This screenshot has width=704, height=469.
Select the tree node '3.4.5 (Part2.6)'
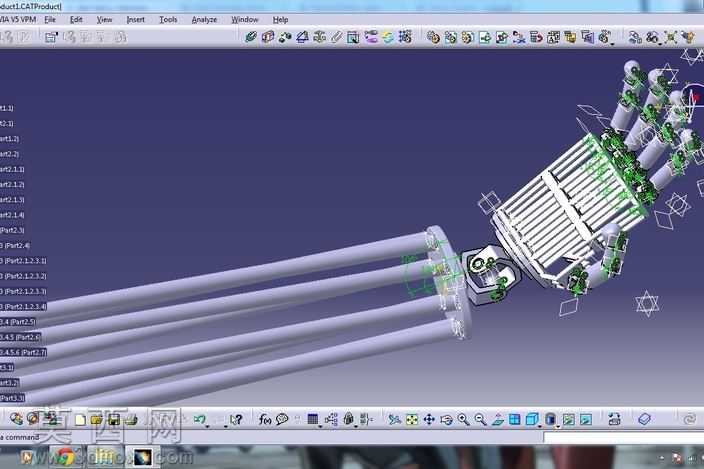(21, 337)
